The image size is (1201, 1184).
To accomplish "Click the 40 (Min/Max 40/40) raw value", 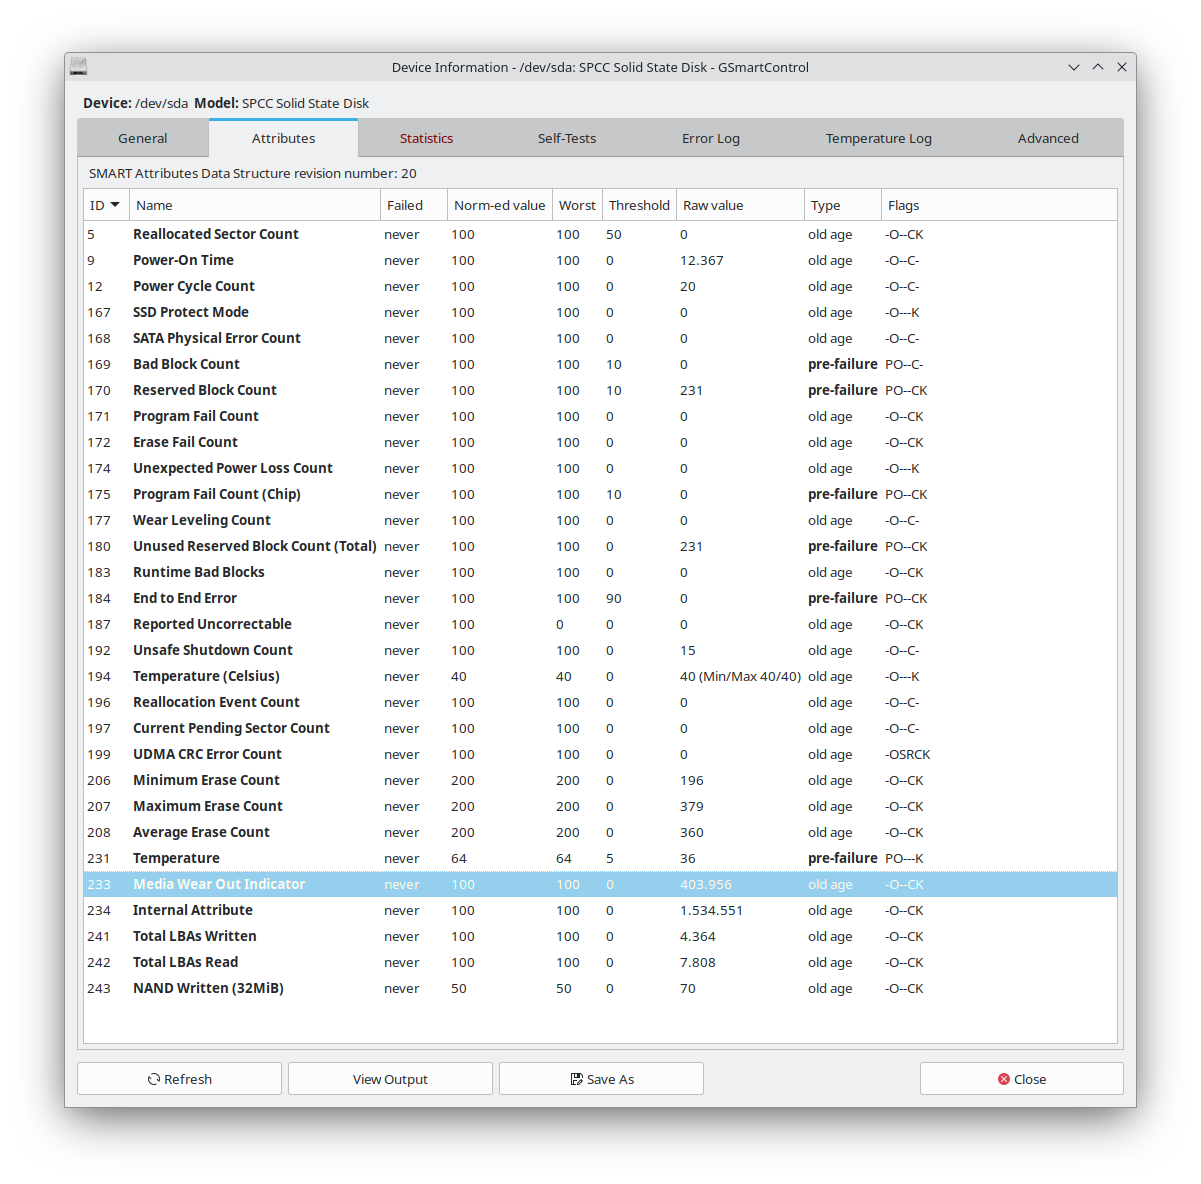I will tap(740, 676).
